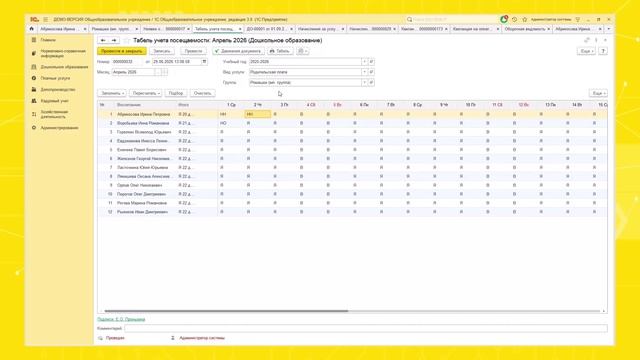Expand the Учебный год dropdown arrow
This screenshot has width=640, height=360.
pyautogui.click(x=364, y=62)
